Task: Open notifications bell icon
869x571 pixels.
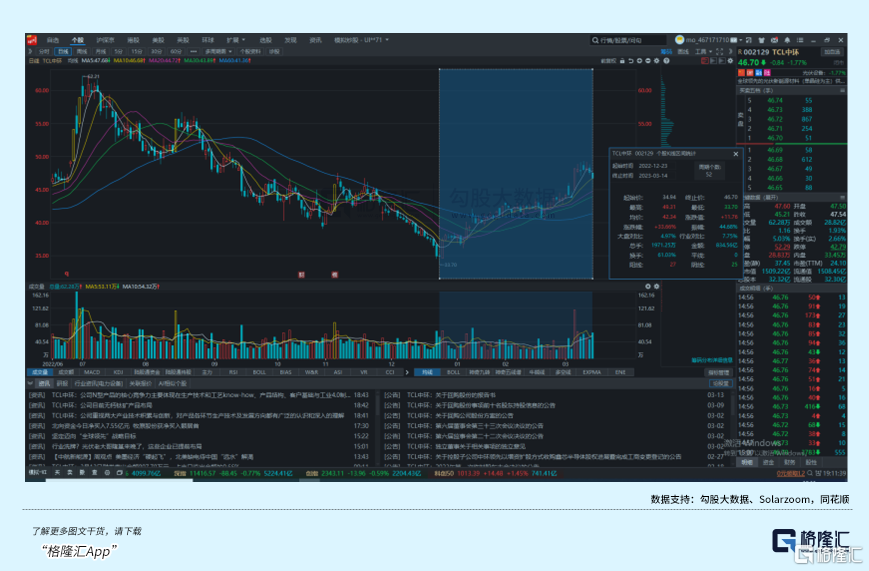Action: (x=787, y=40)
